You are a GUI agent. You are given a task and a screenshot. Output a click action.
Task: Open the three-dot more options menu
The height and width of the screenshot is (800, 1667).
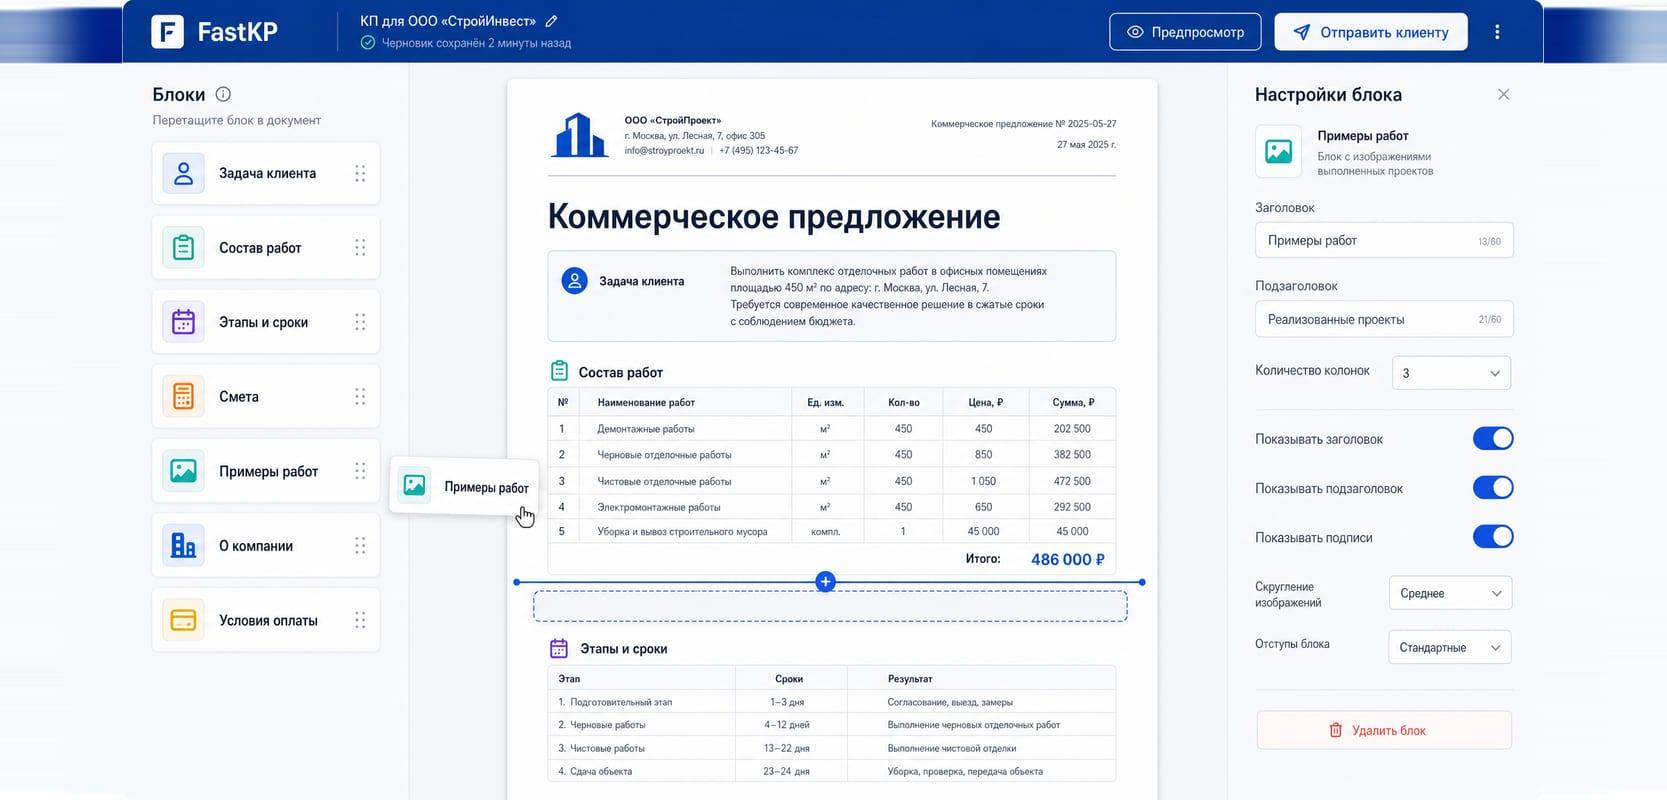(x=1497, y=32)
